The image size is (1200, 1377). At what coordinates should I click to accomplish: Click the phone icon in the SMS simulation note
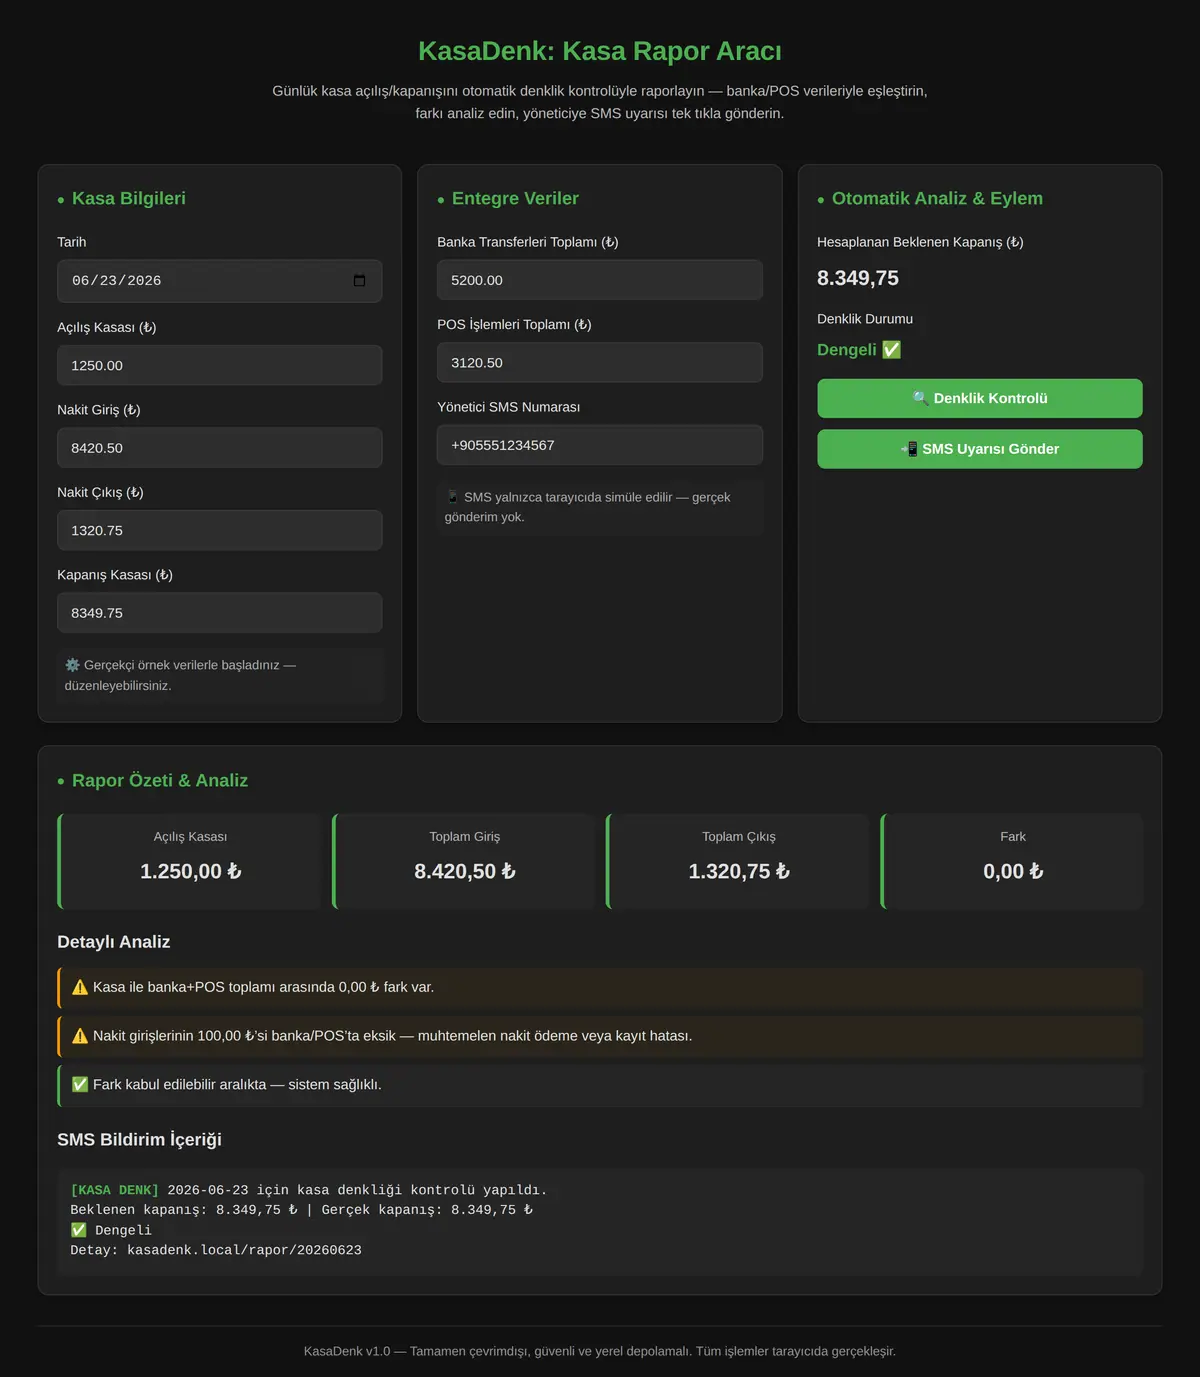[x=453, y=497]
